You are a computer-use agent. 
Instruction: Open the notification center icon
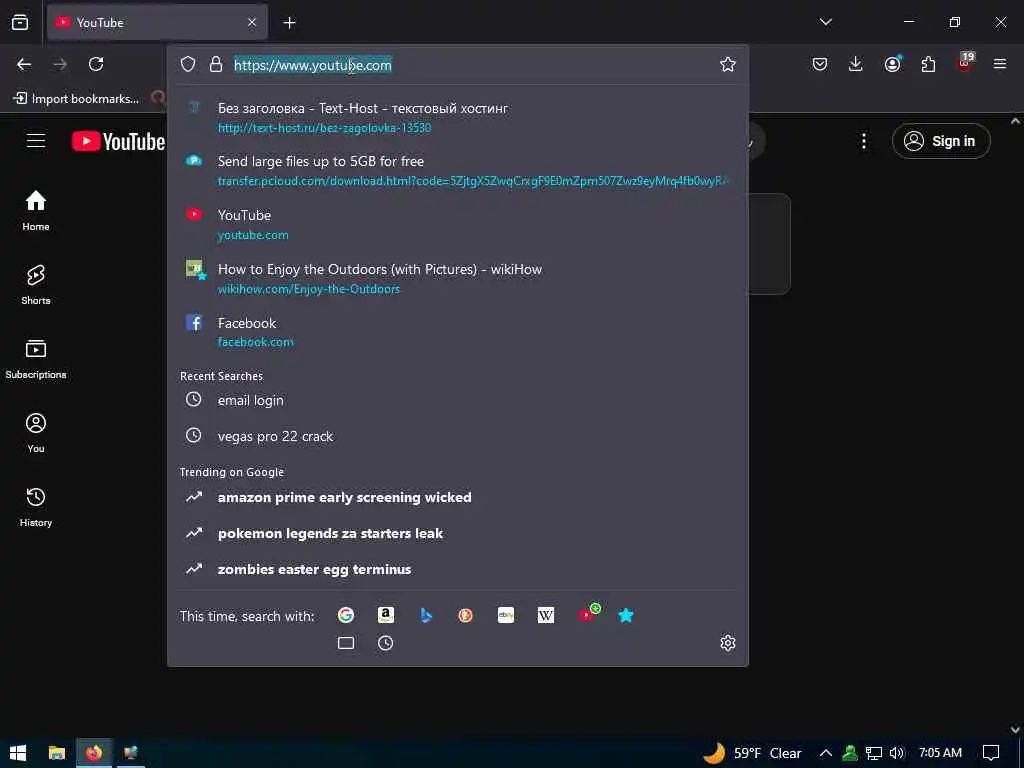[x=991, y=753]
